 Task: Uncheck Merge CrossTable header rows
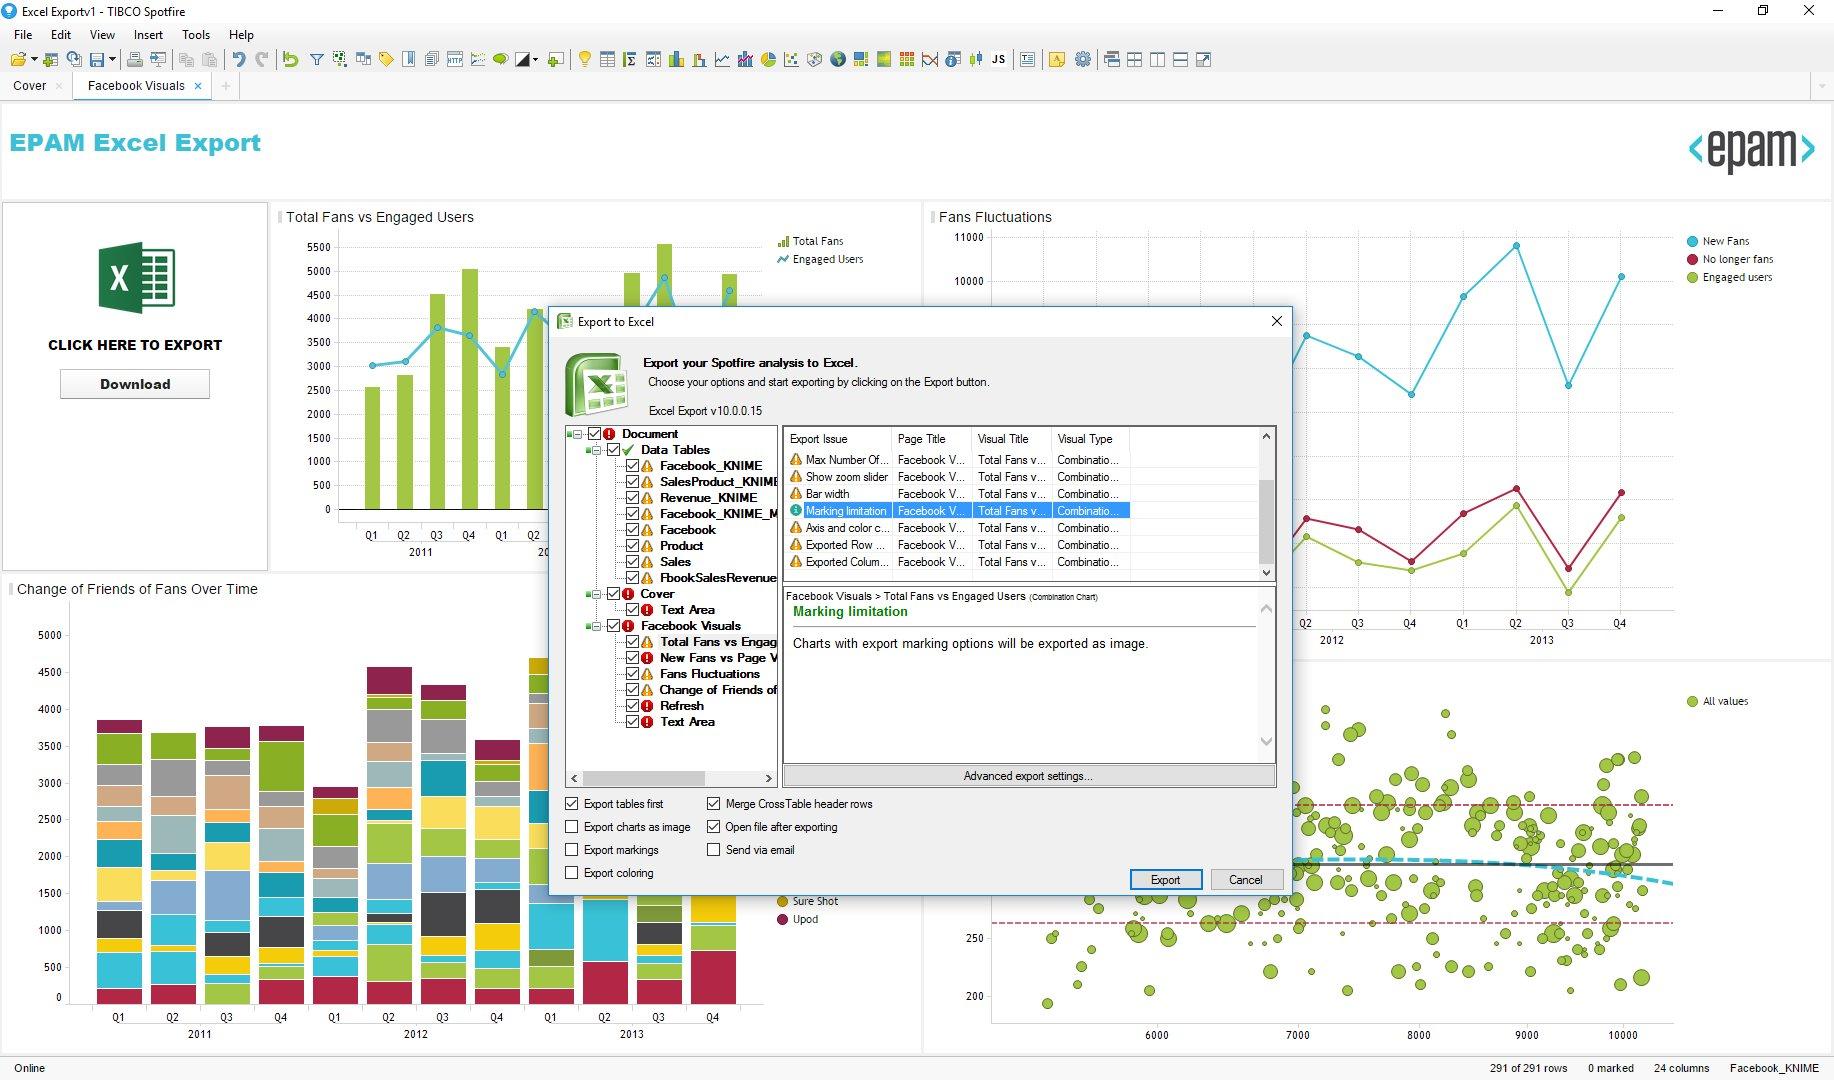click(713, 804)
